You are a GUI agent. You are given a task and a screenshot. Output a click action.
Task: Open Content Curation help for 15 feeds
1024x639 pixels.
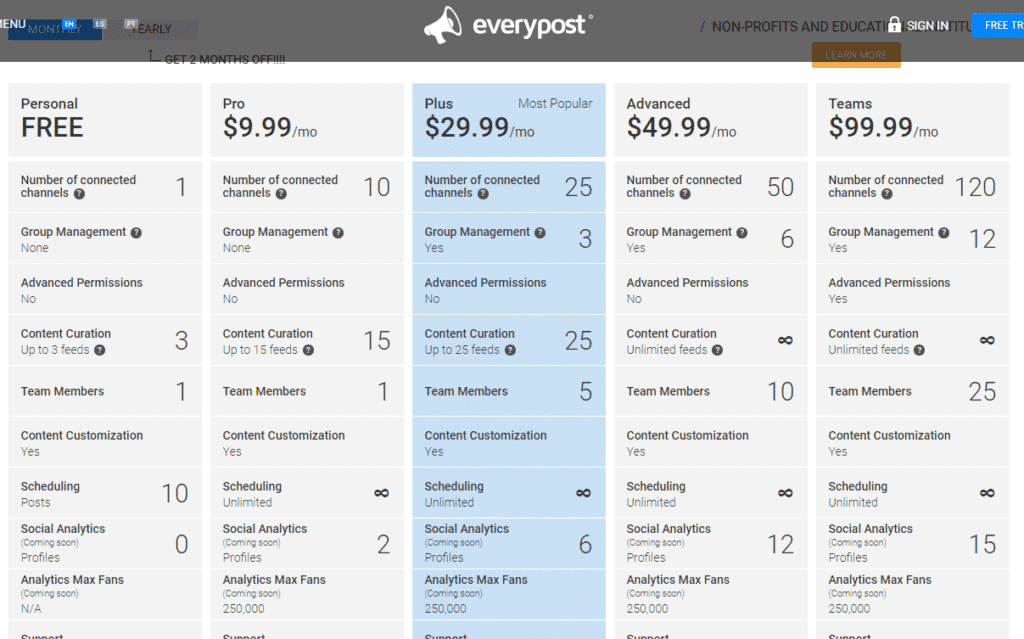point(308,350)
